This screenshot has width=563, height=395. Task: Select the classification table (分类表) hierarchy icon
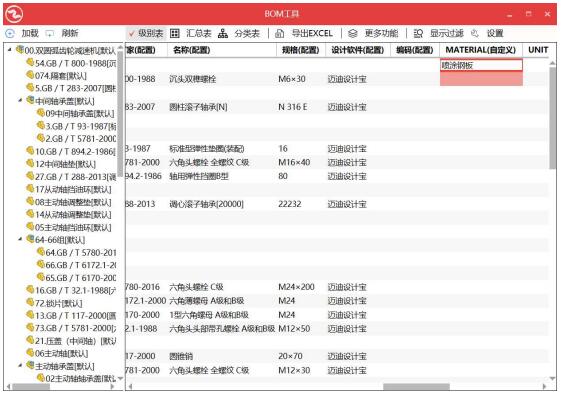(x=223, y=34)
